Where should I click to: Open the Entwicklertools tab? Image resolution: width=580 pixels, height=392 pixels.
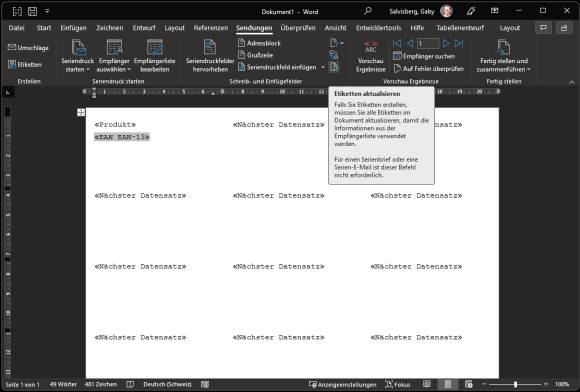[378, 28]
